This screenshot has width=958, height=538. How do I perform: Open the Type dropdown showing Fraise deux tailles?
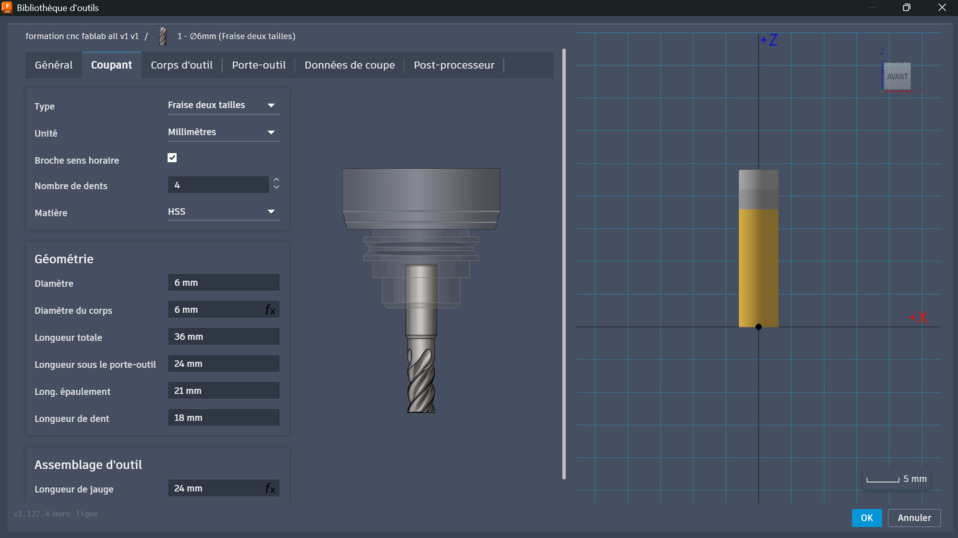222,105
